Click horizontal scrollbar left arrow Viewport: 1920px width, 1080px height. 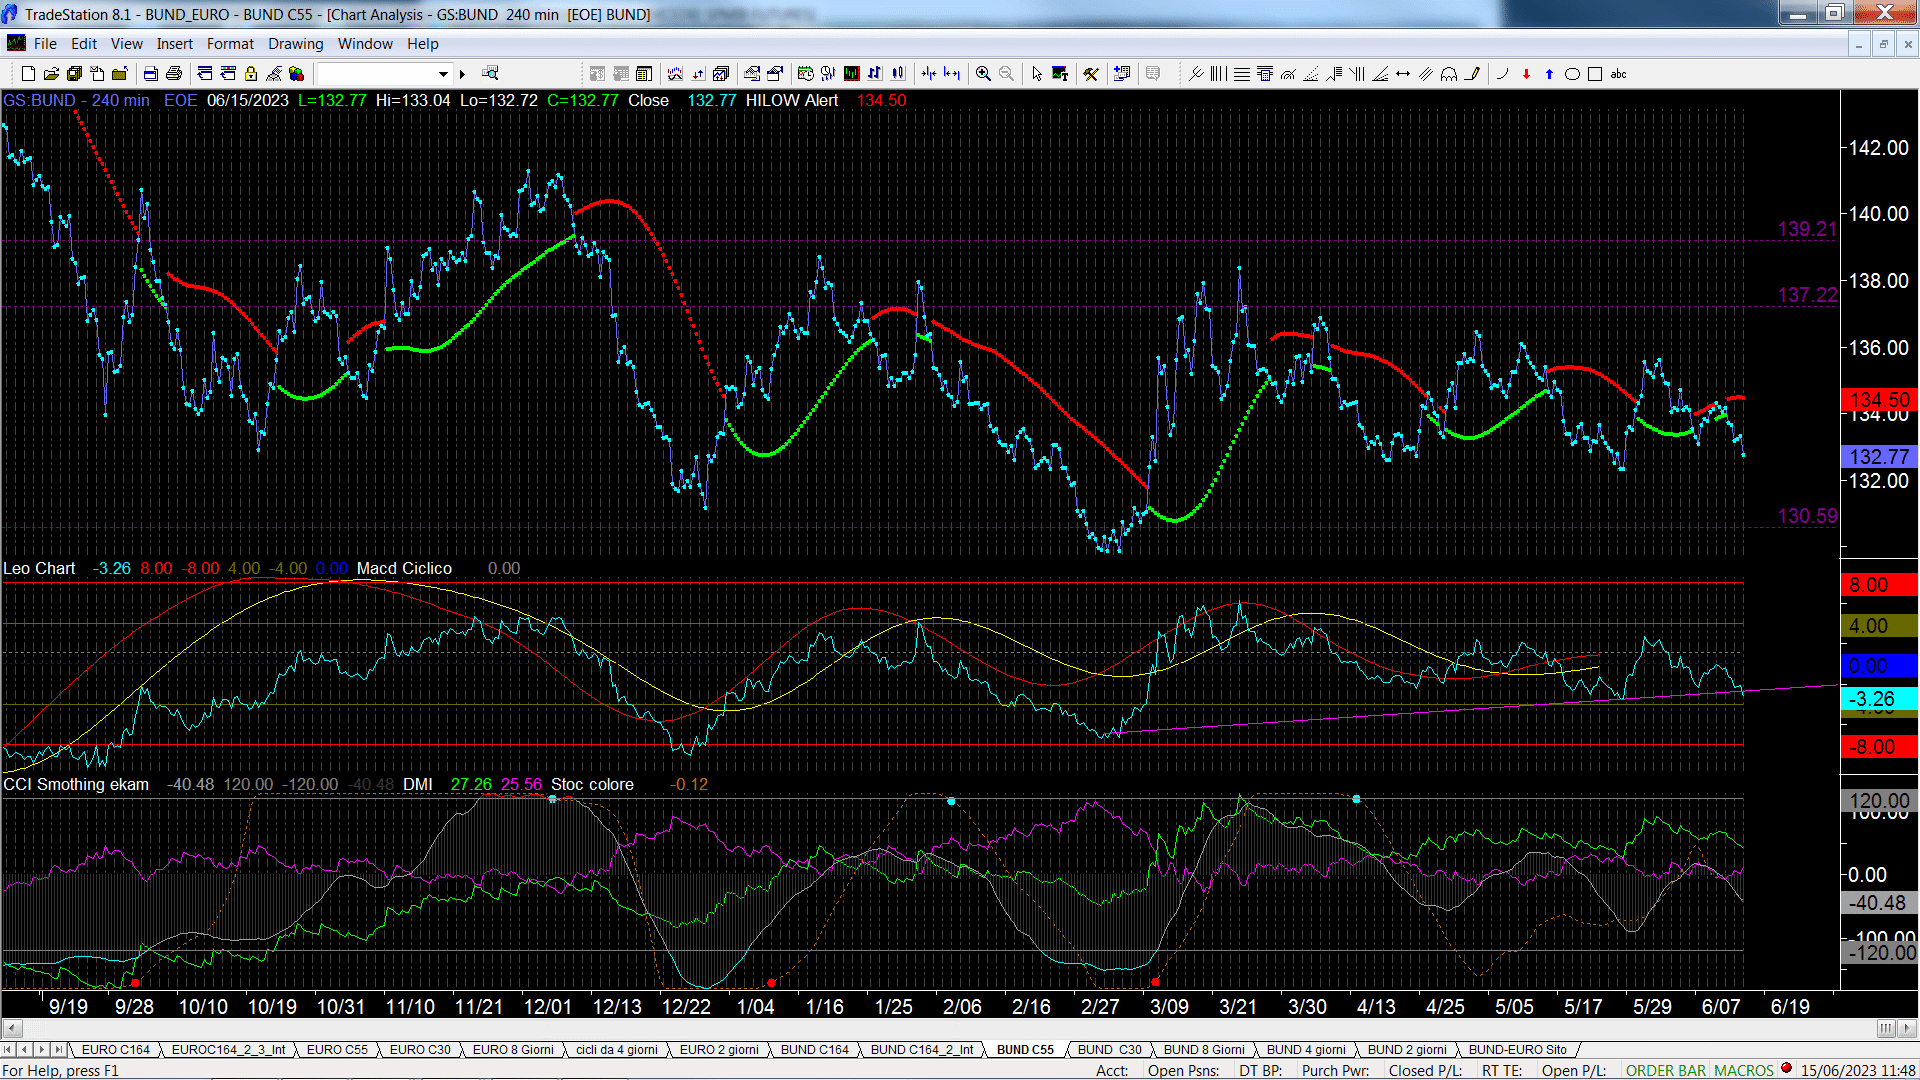(x=12, y=1028)
